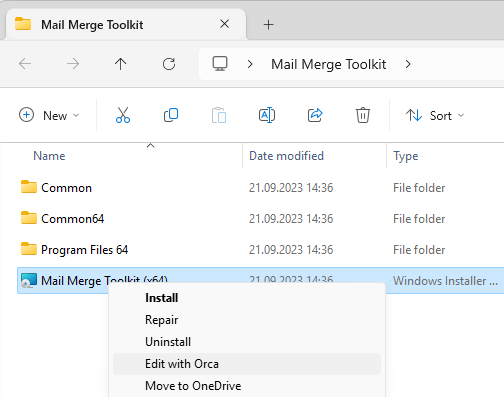Toggle sort direction arrow above Name column
504x397 pixels.
151,145
